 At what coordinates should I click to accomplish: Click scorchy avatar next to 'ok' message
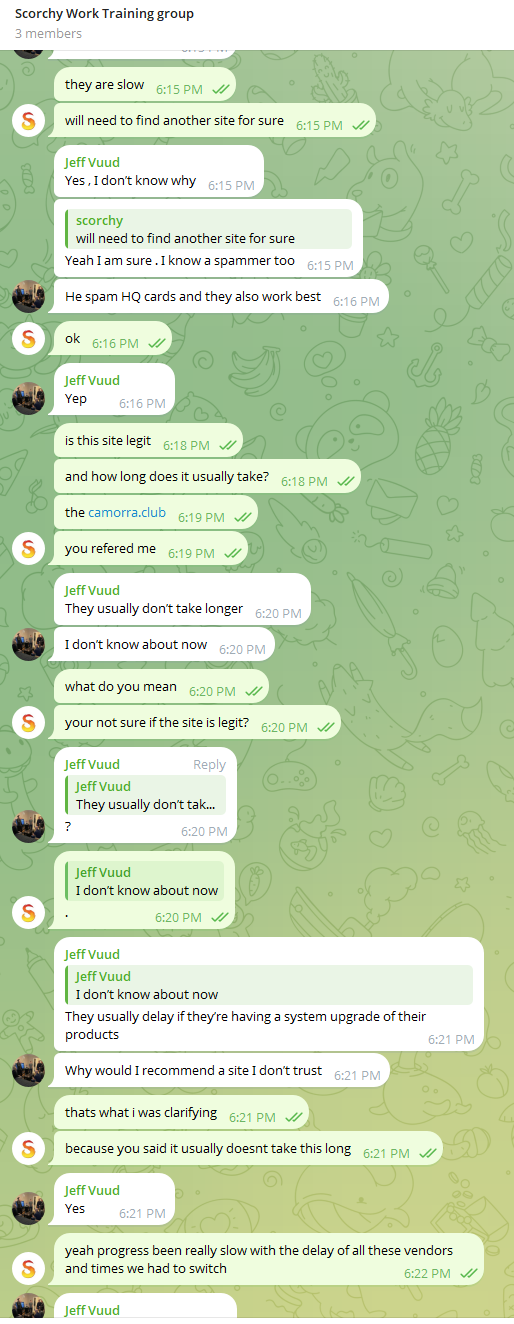pos(29,339)
